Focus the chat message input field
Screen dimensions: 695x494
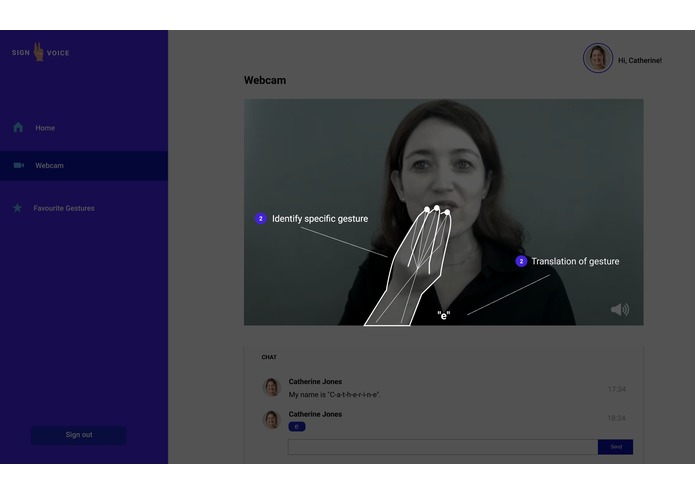pos(443,447)
